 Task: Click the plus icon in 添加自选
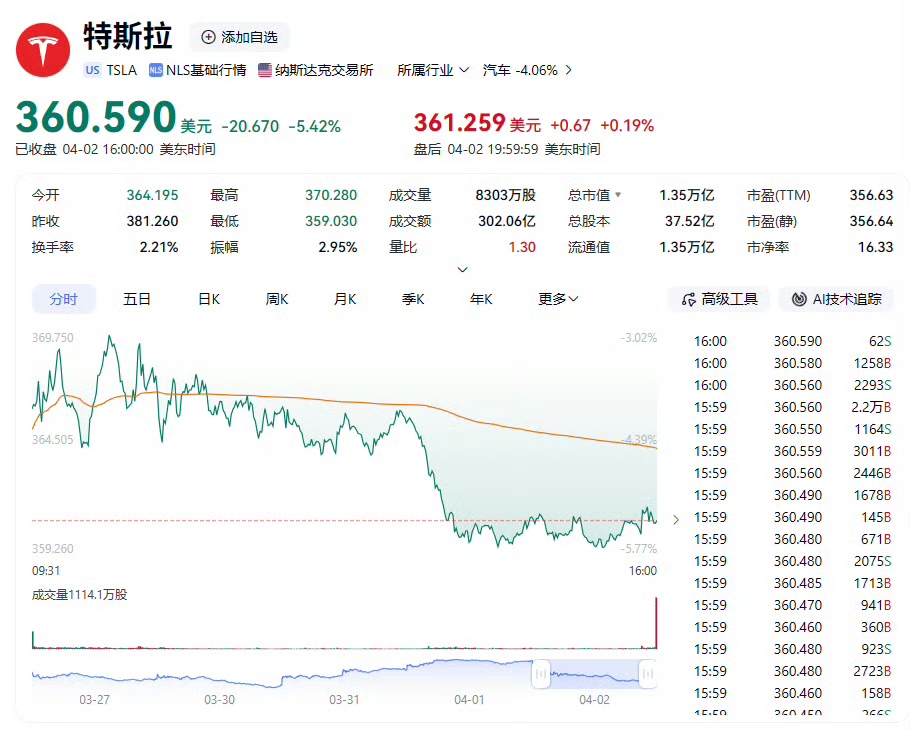pos(208,37)
